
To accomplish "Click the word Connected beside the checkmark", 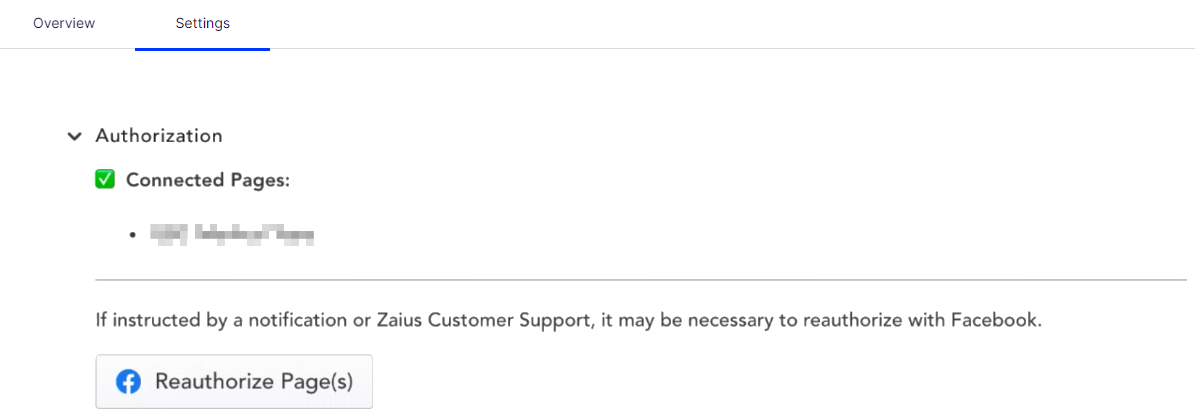I will click(174, 180).
